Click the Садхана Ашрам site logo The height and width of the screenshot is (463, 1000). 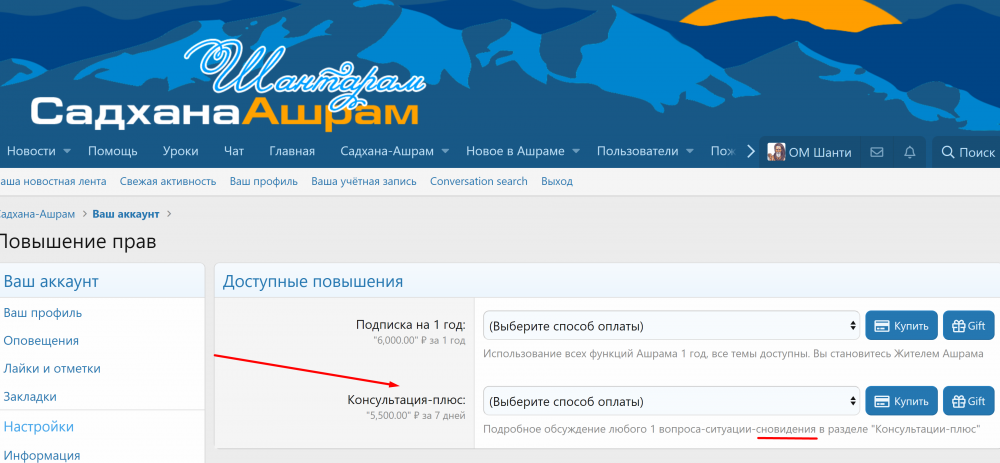[224, 84]
